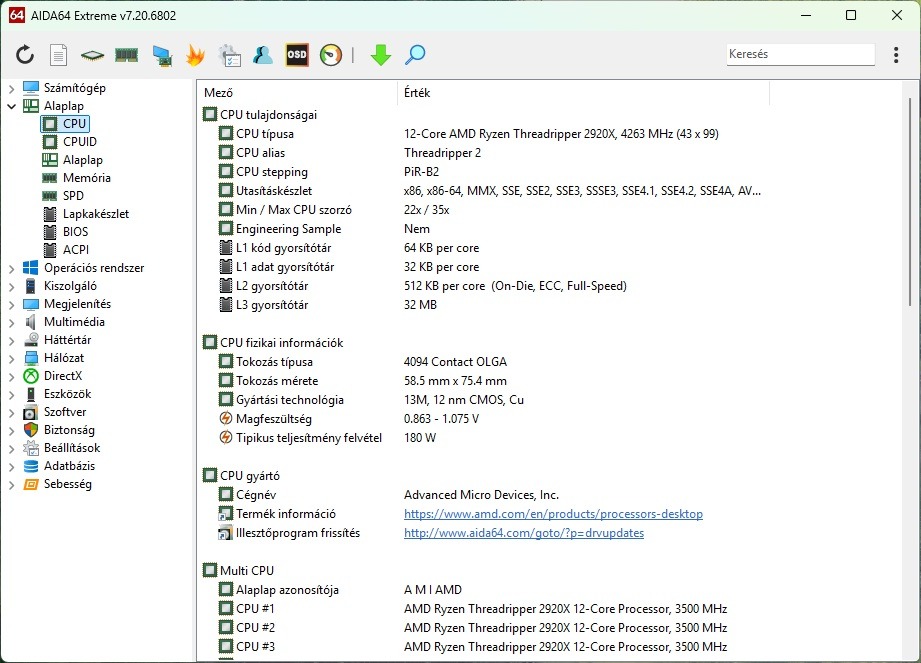Click the users icon in toolbar
Screen dimensions: 921x663
tap(263, 55)
